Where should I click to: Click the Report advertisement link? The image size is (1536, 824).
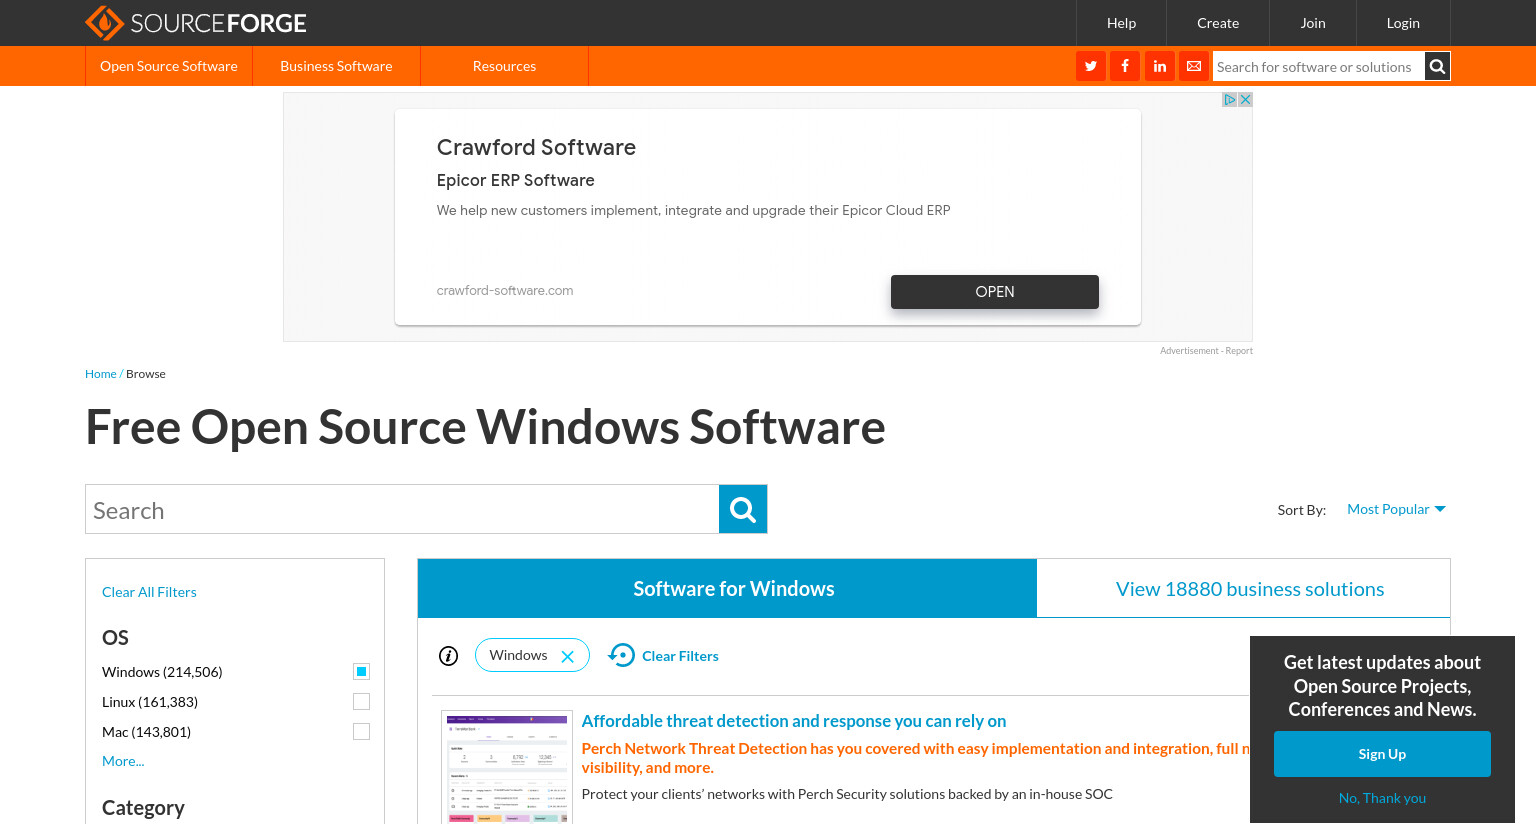pos(1239,351)
